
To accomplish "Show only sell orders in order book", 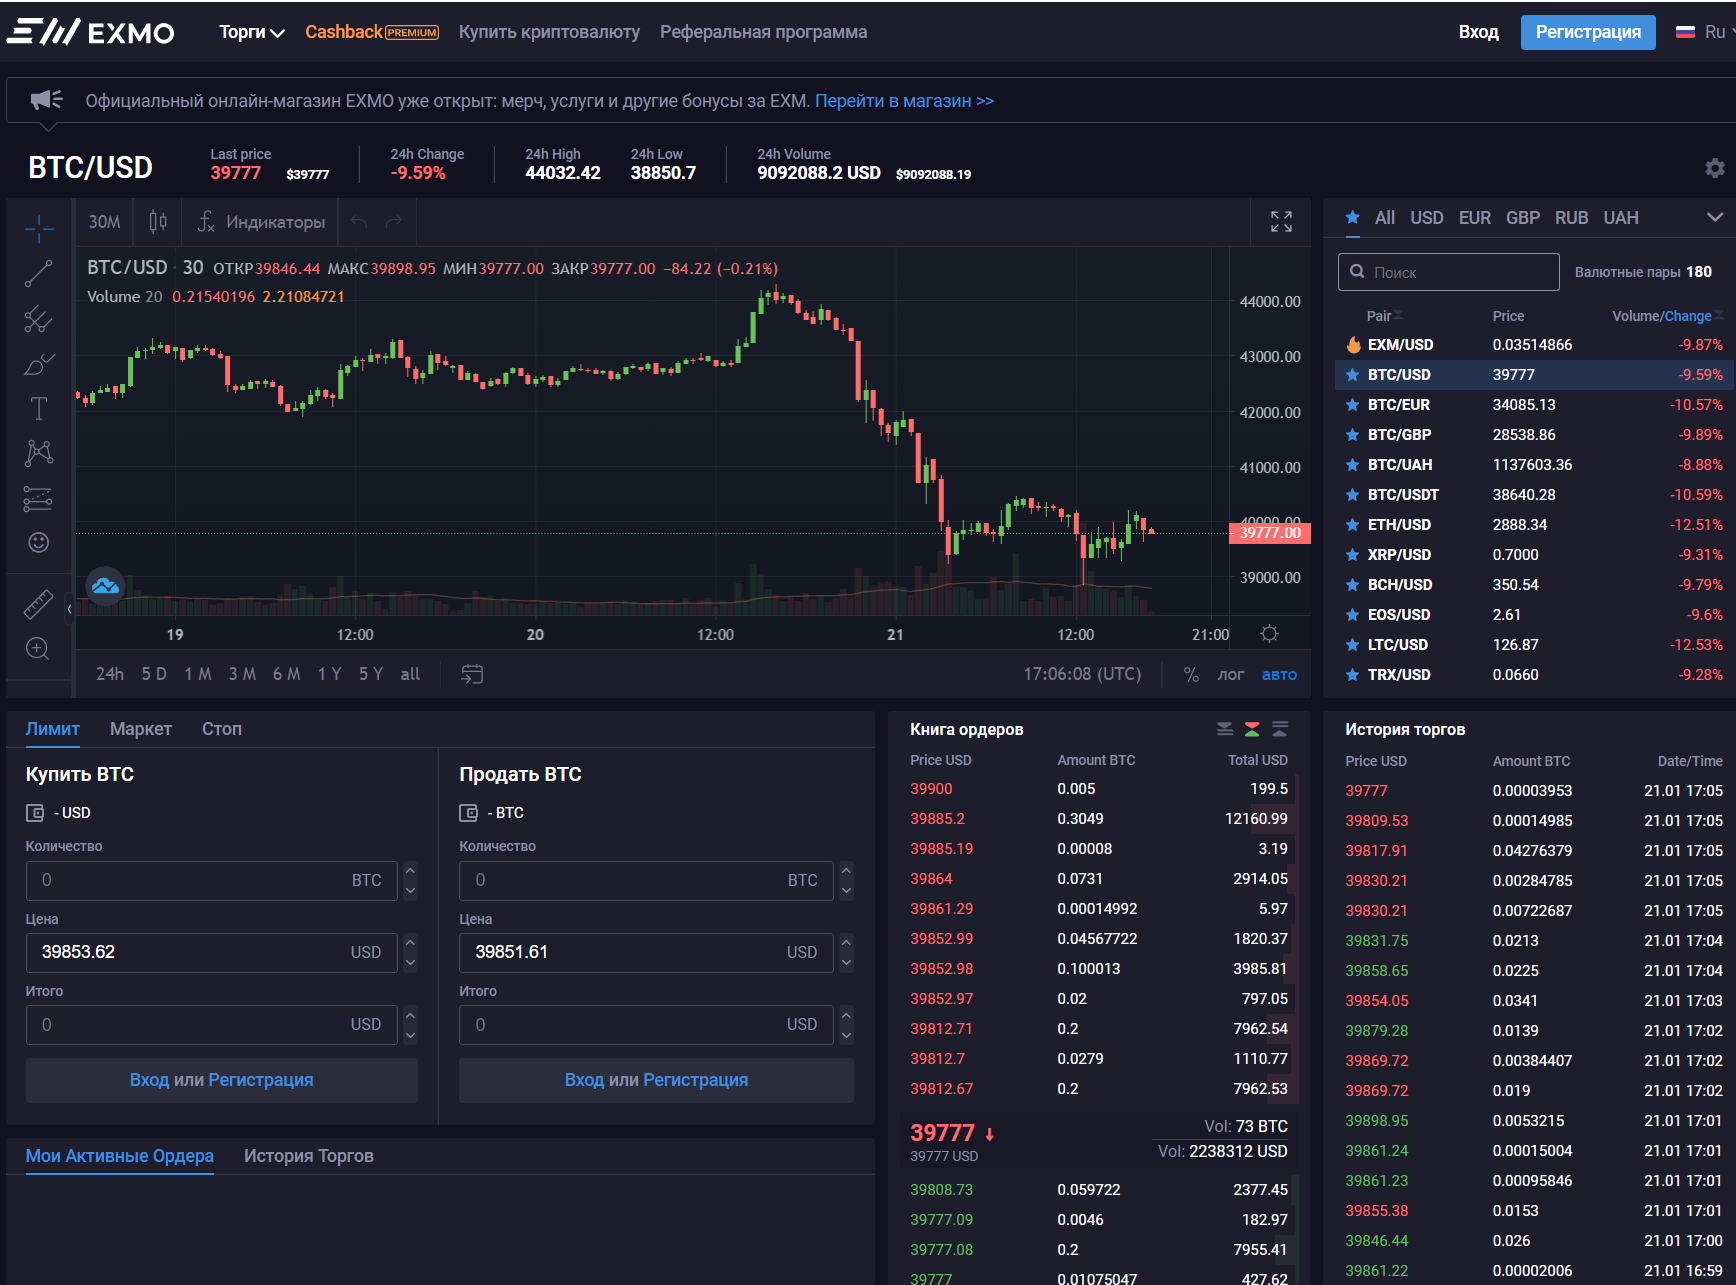I will point(1225,729).
